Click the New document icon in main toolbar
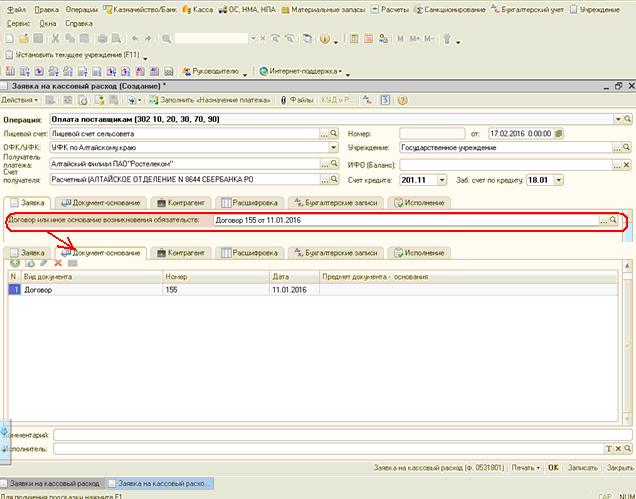 pos(9,39)
